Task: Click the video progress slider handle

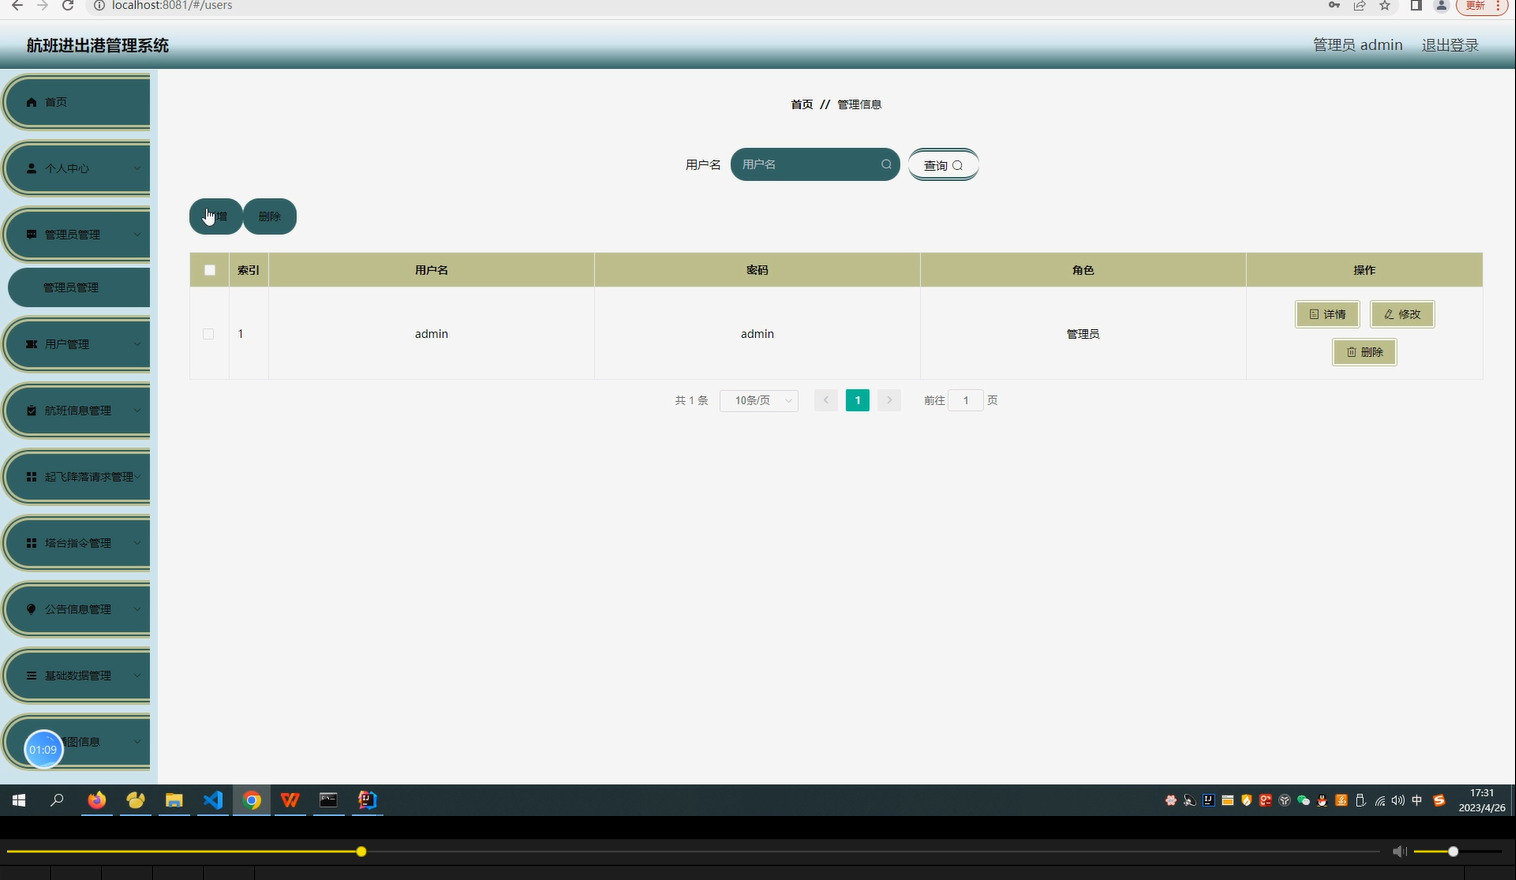Action: click(361, 852)
